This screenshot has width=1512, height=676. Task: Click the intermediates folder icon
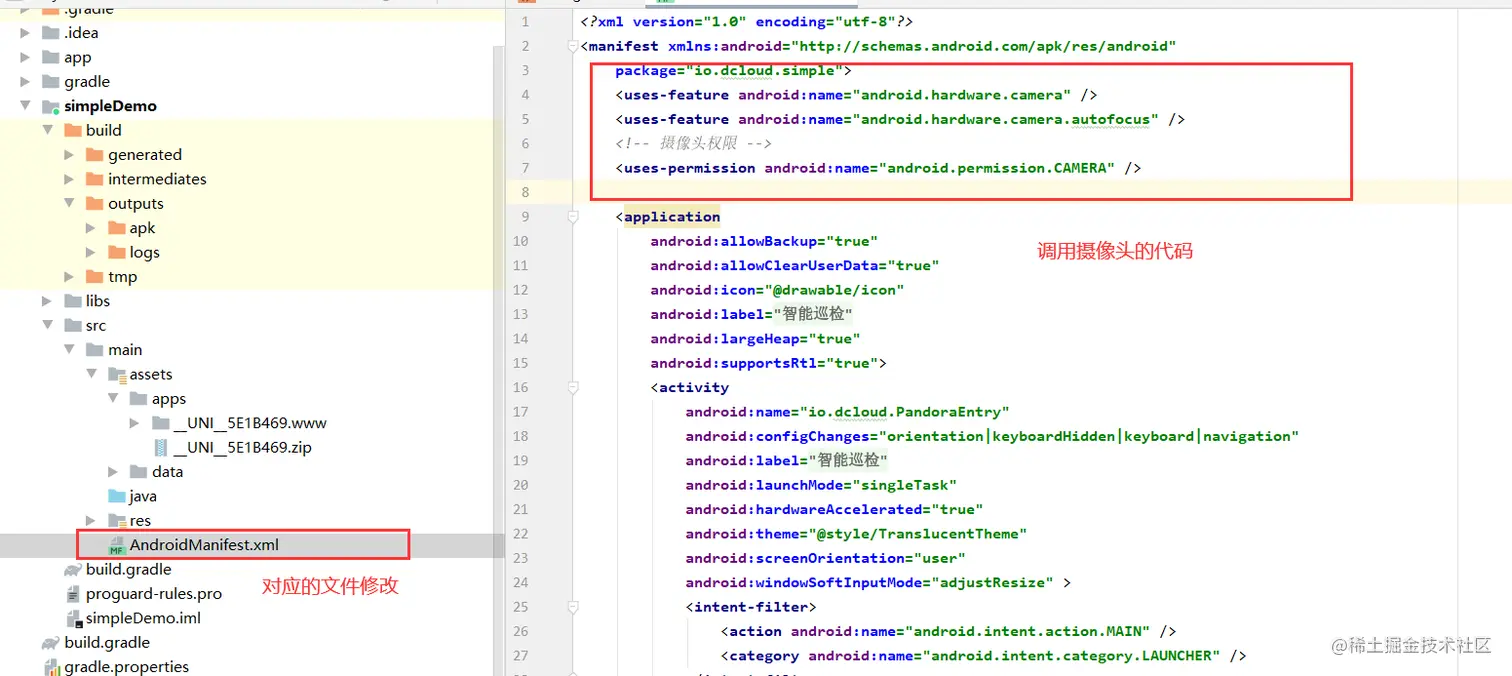tap(95, 179)
